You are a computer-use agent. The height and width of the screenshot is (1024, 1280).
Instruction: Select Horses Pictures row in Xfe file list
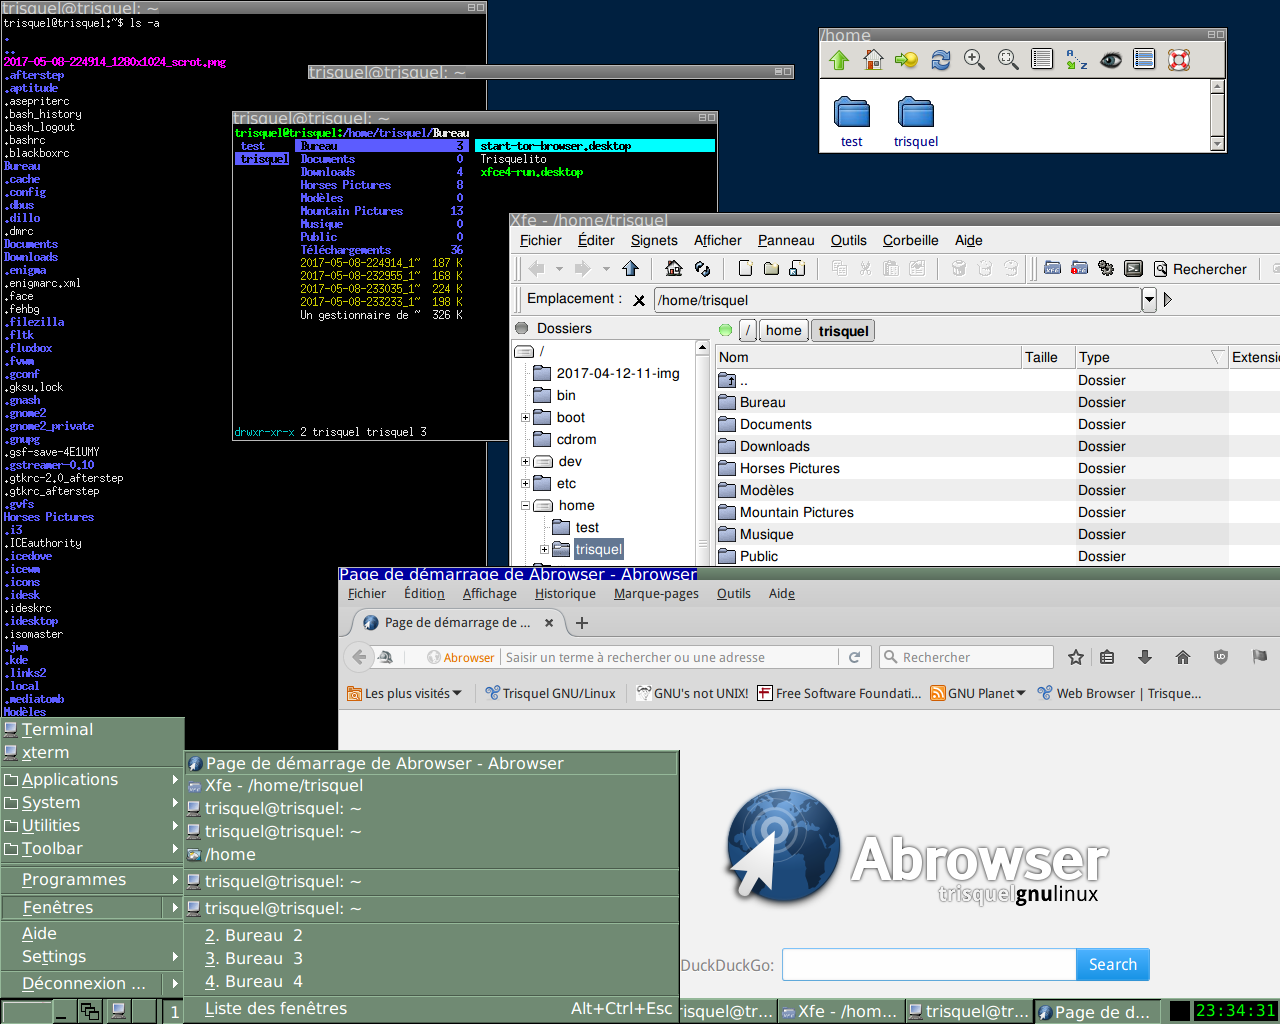(x=998, y=468)
